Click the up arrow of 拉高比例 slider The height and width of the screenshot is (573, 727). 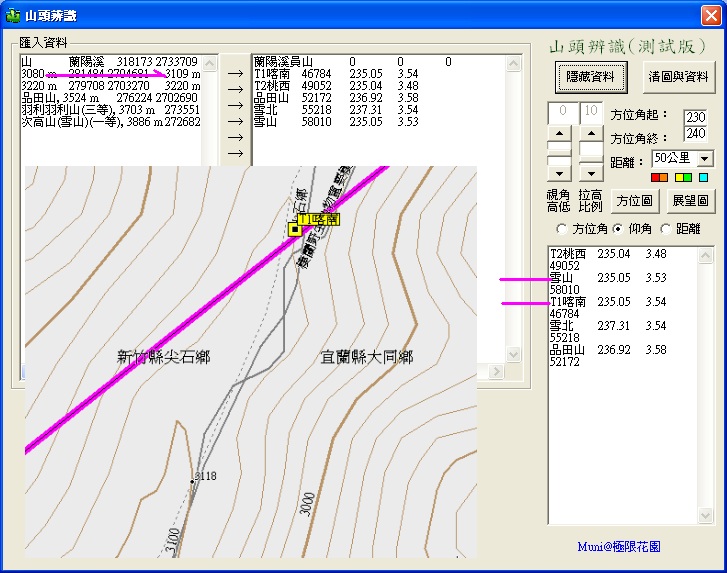pyautogui.click(x=591, y=134)
